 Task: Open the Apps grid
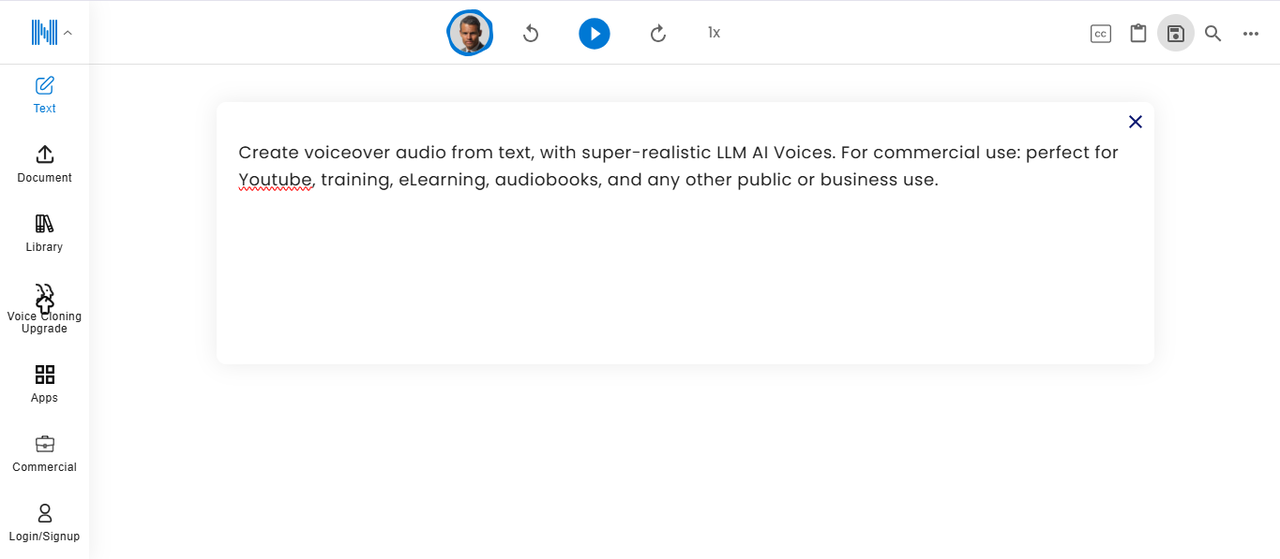coord(44,384)
